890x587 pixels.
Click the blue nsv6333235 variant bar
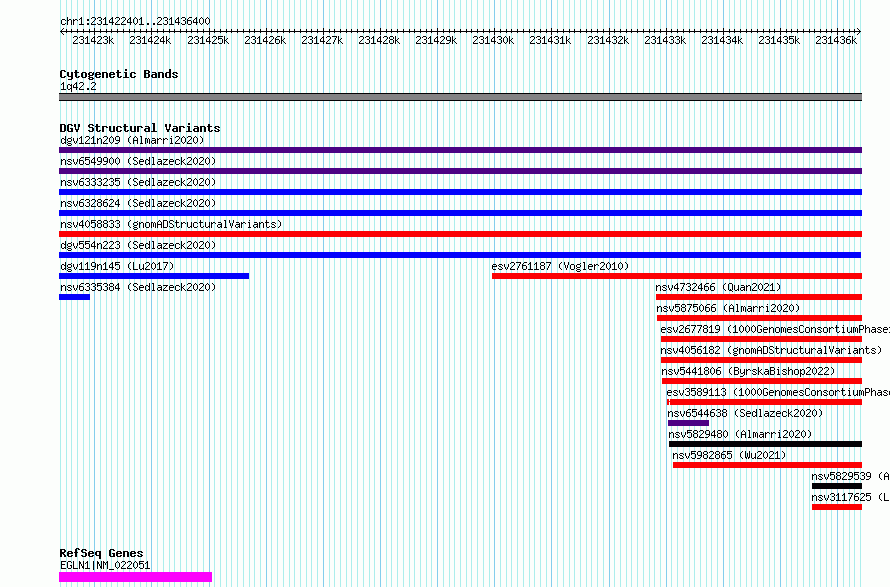pos(460,192)
